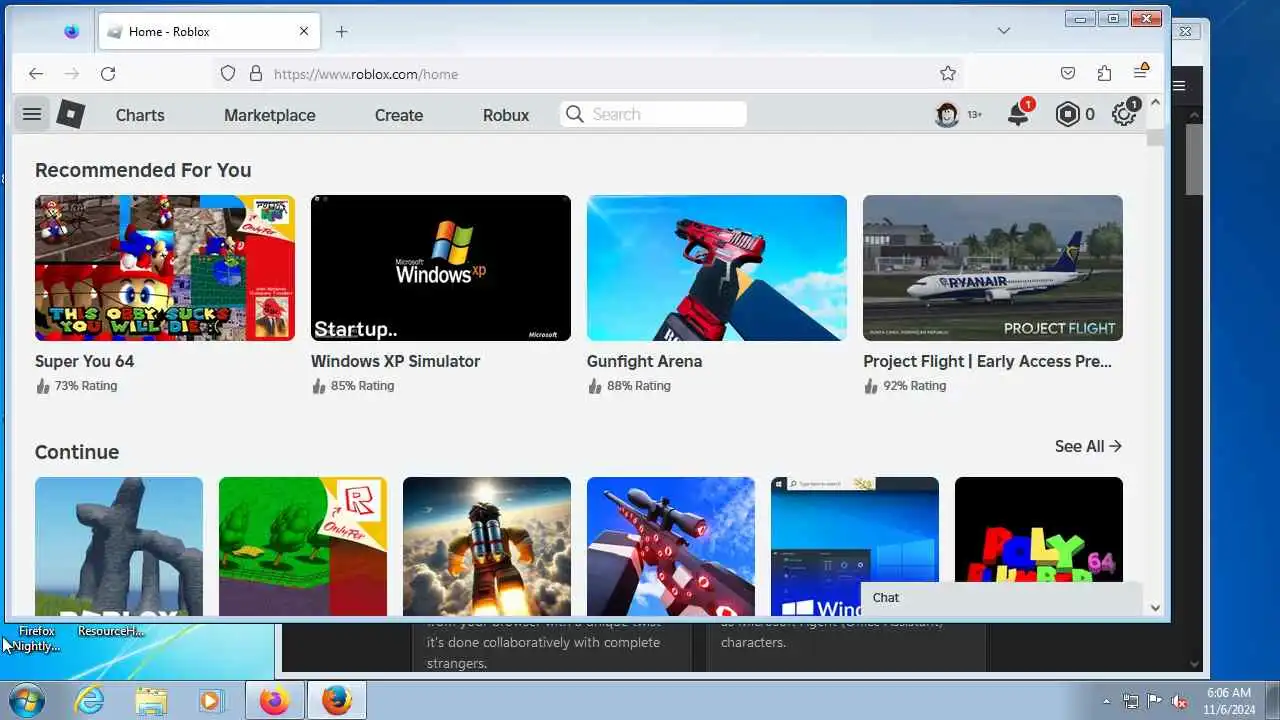Select the Home - Roblox tab
This screenshot has height=720, width=1280.
coord(208,31)
